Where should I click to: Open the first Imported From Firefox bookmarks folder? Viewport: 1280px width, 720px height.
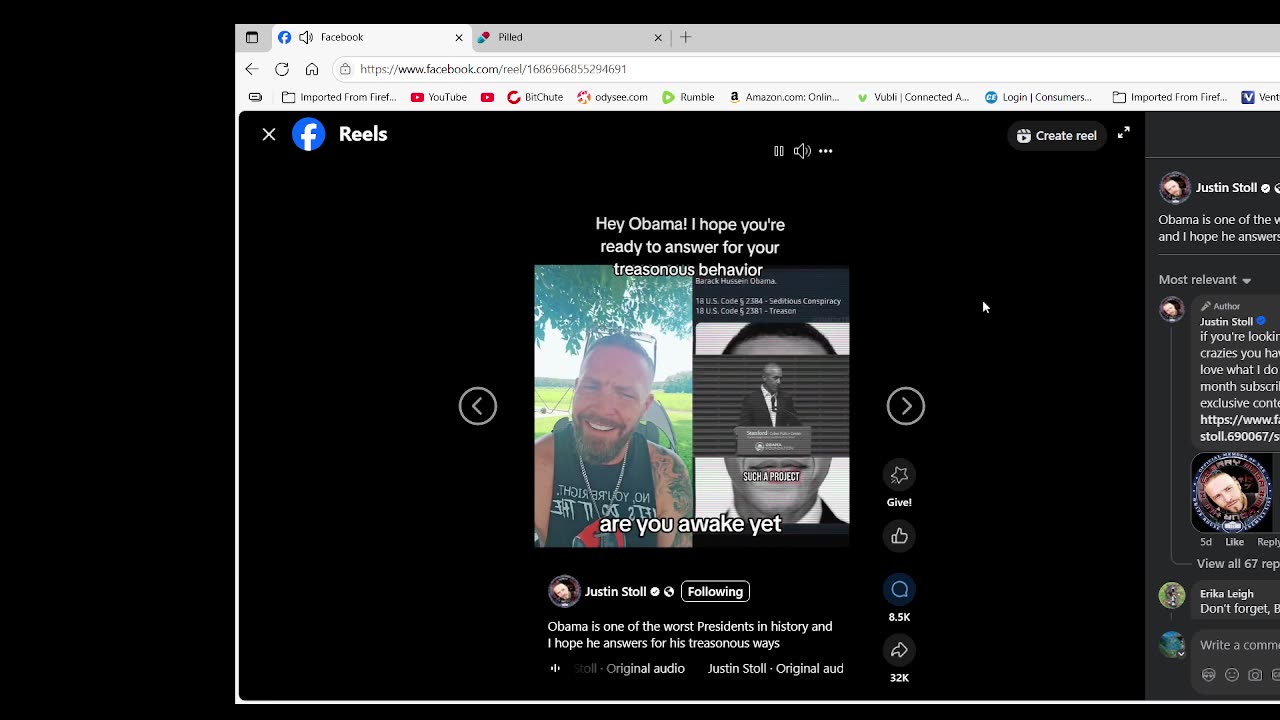click(x=339, y=97)
